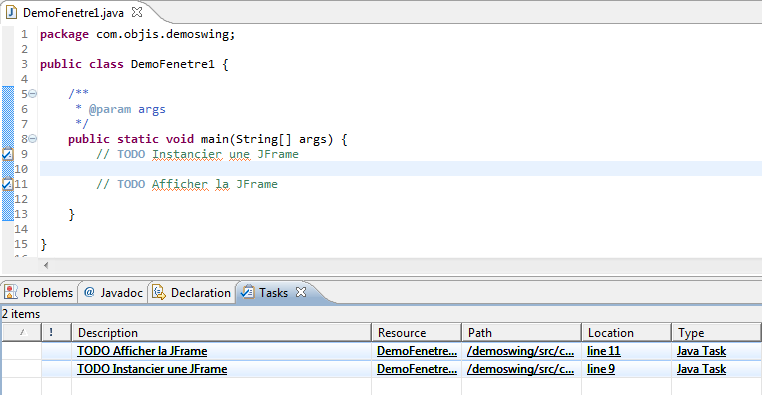
Task: Close the Tasks view tab
Action: [x=301, y=292]
